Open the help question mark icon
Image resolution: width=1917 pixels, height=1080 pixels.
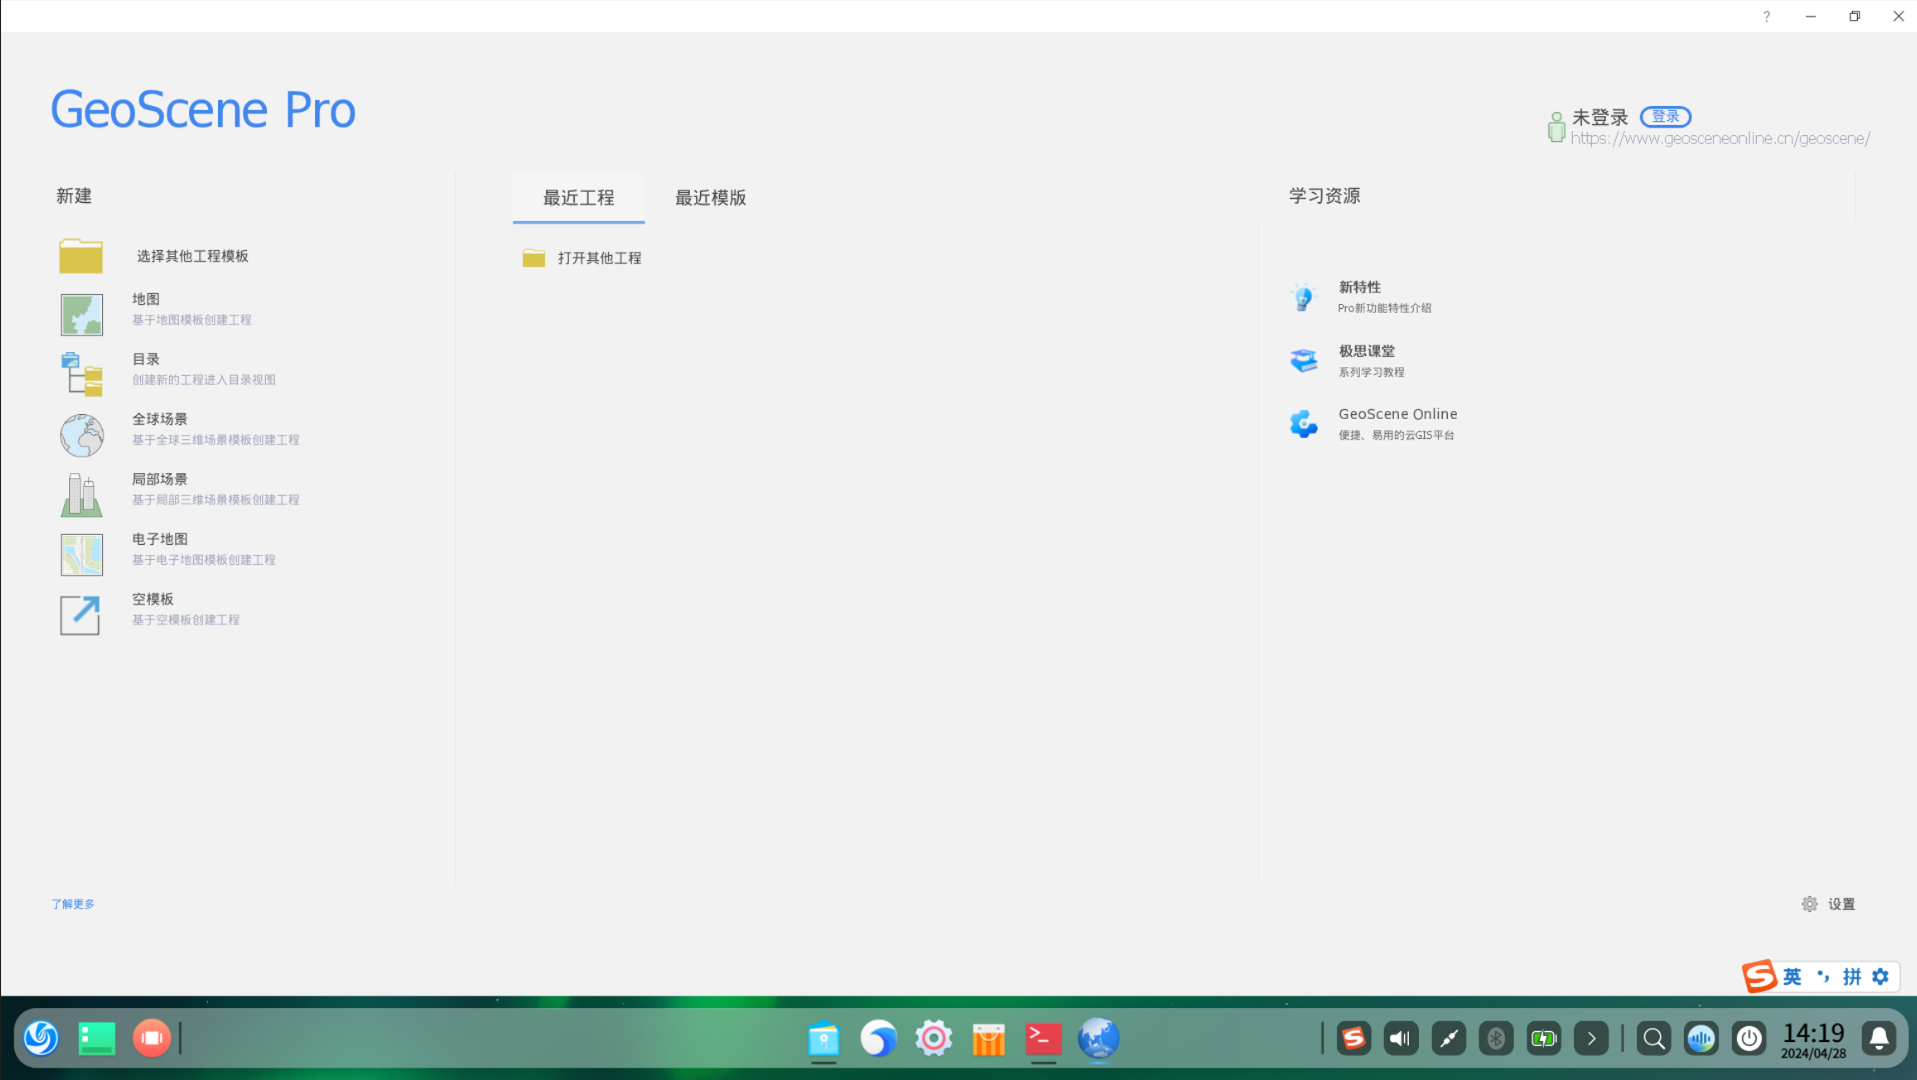pos(1767,16)
